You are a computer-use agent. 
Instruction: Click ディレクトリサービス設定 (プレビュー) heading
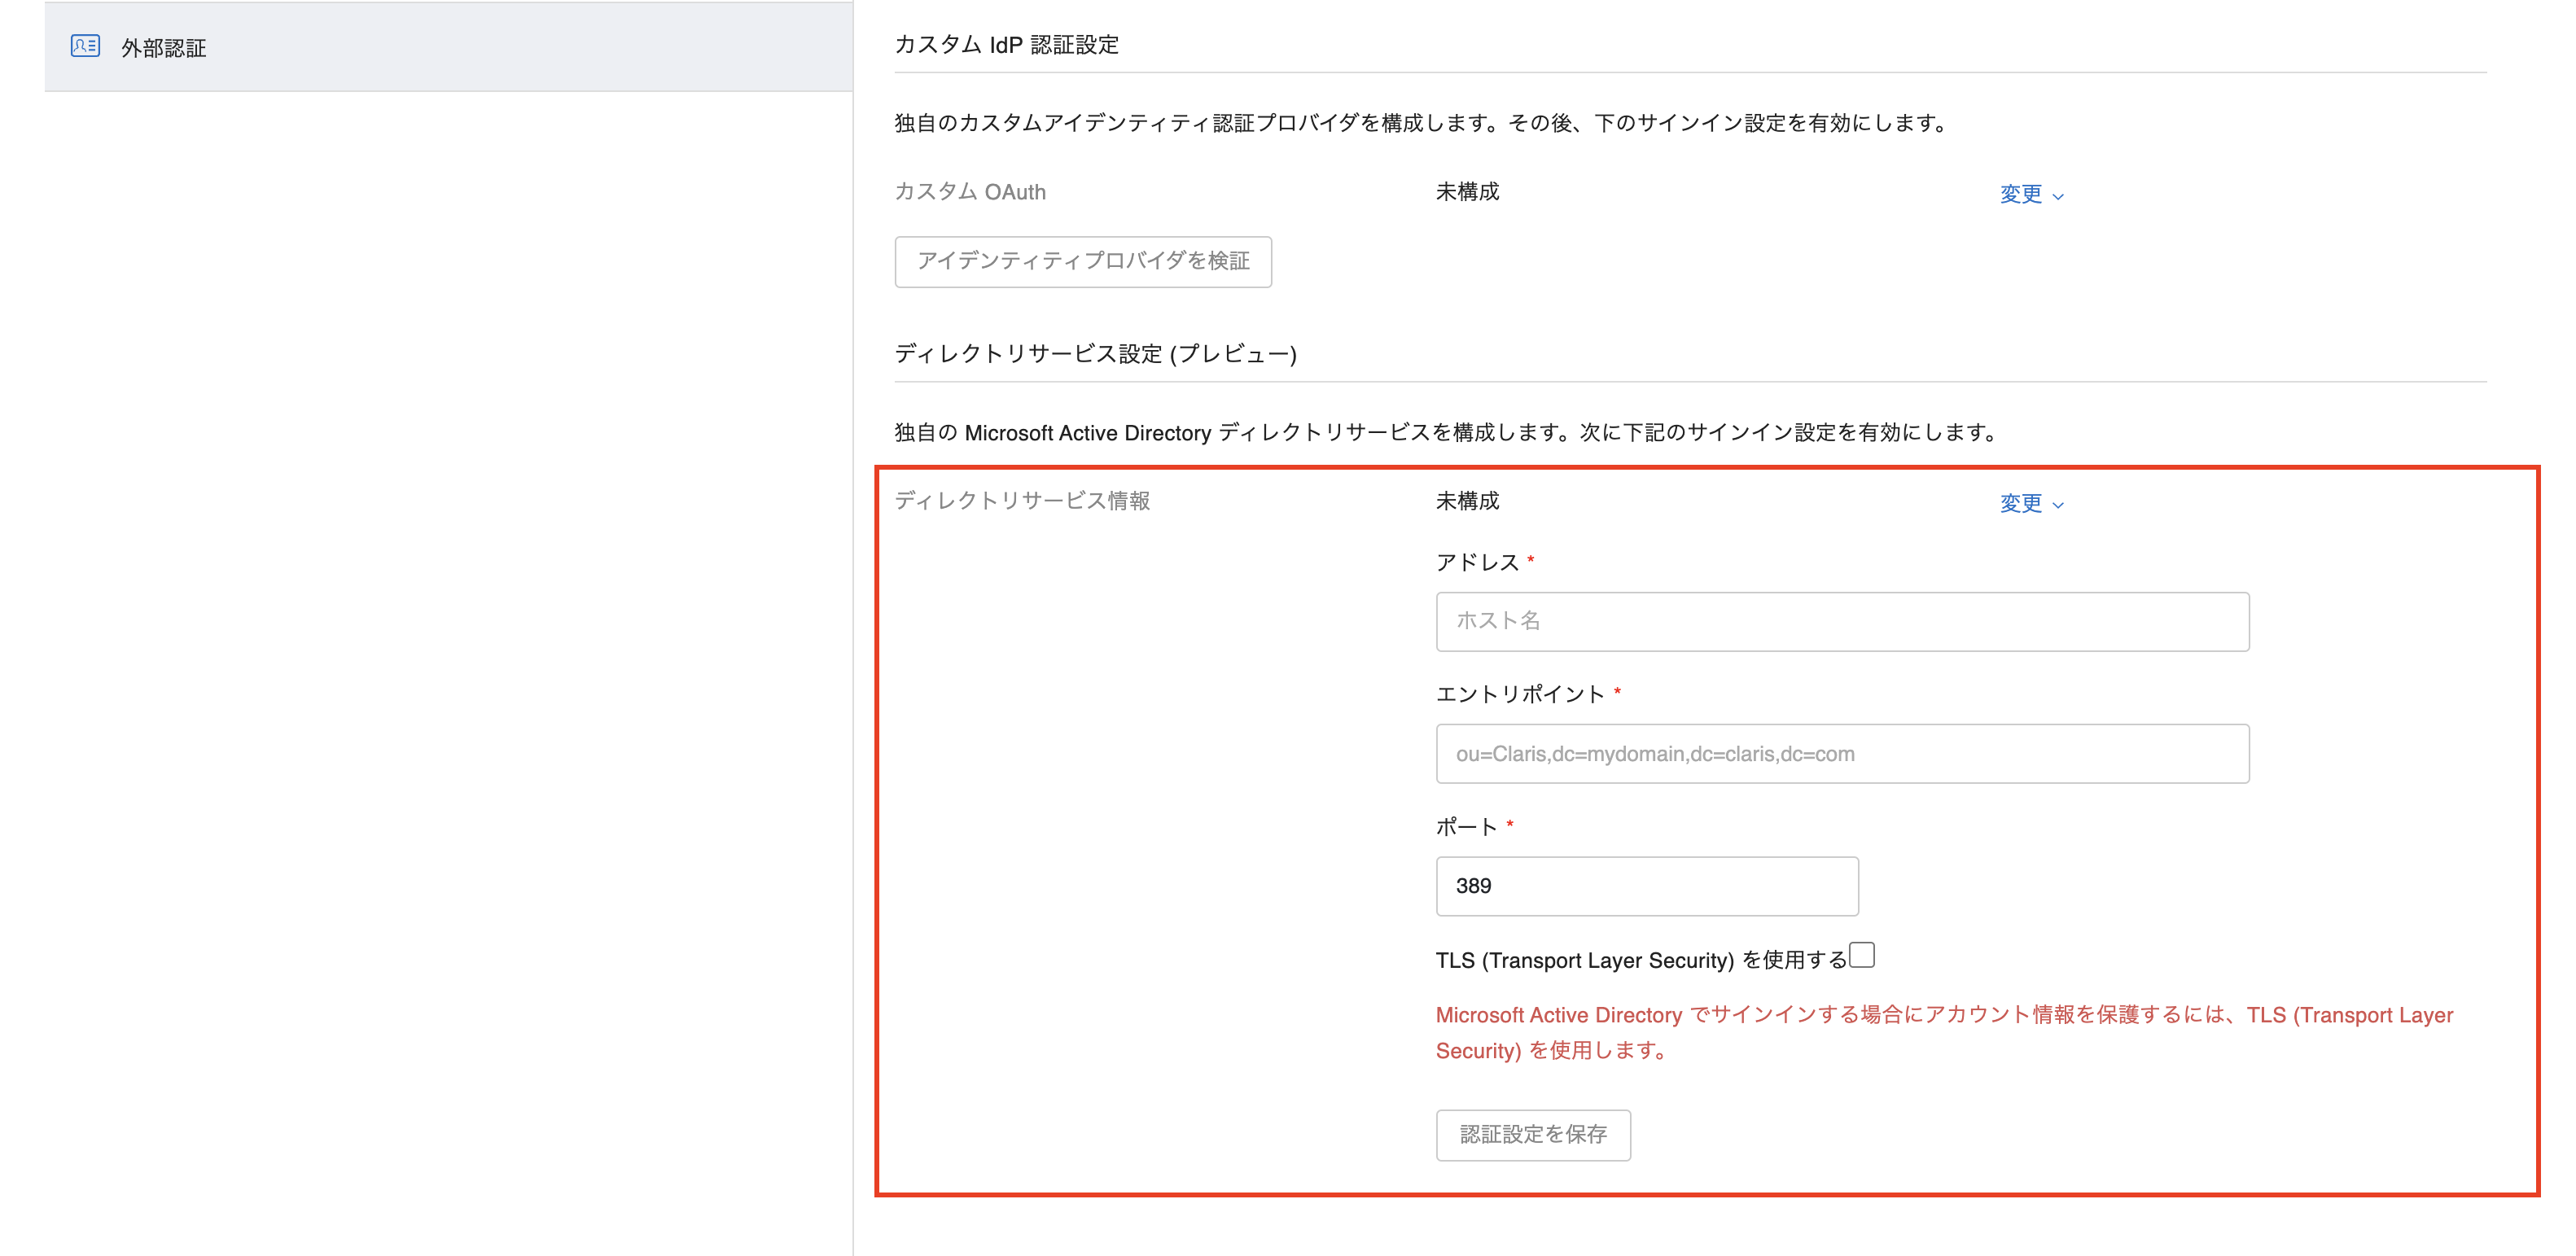(x=1096, y=353)
